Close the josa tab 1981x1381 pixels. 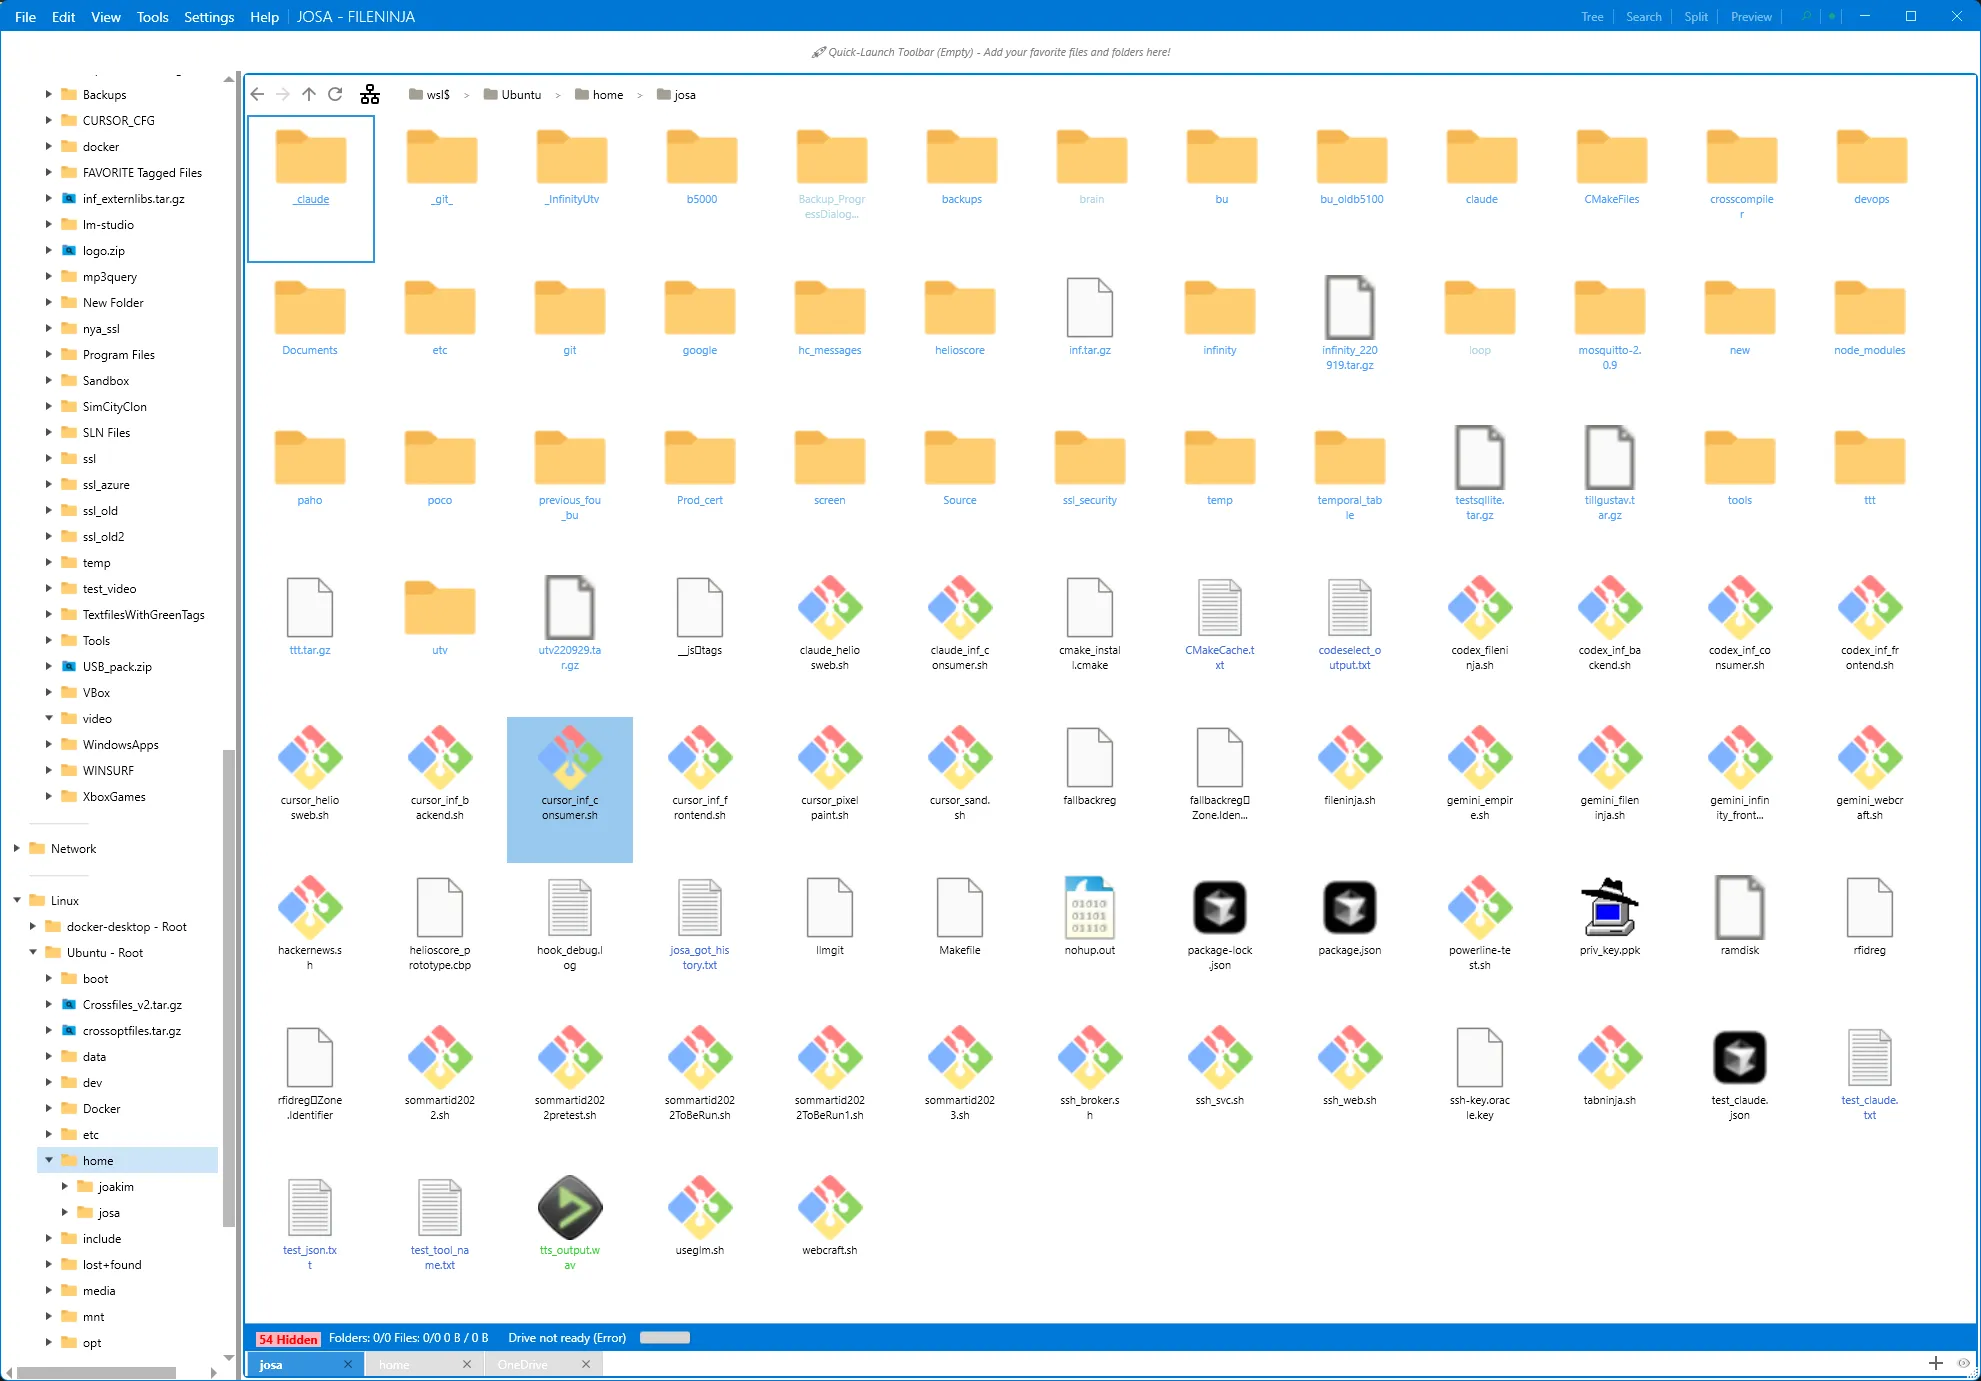(x=348, y=1364)
